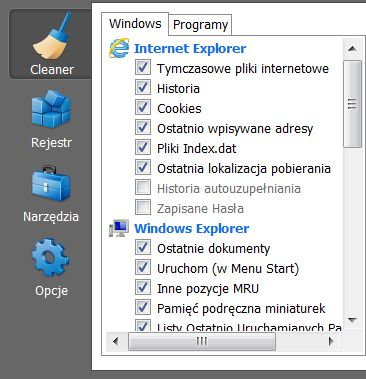Select the Rejestr registry cubes icon

pyautogui.click(x=51, y=109)
